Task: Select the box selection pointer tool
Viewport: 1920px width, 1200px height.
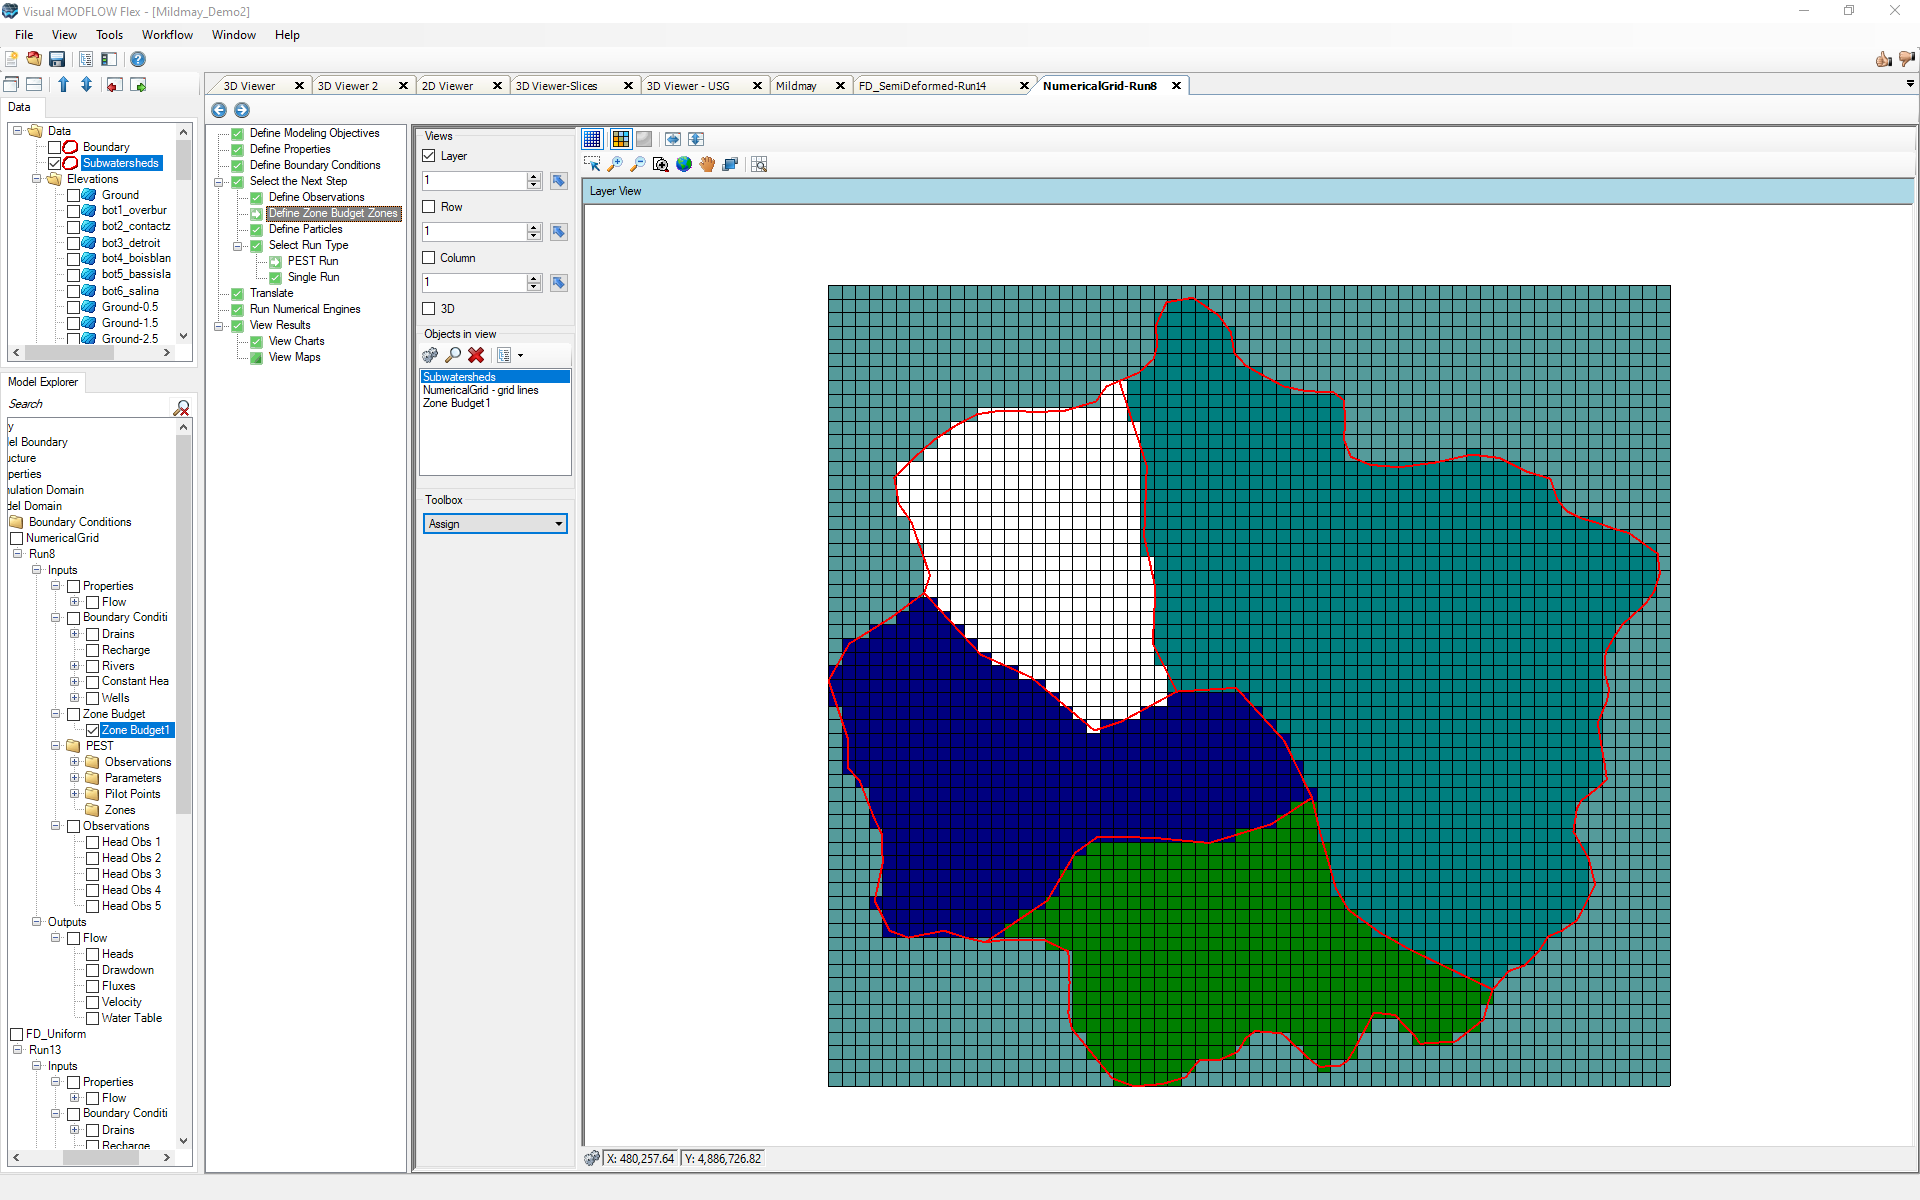Action: click(593, 164)
